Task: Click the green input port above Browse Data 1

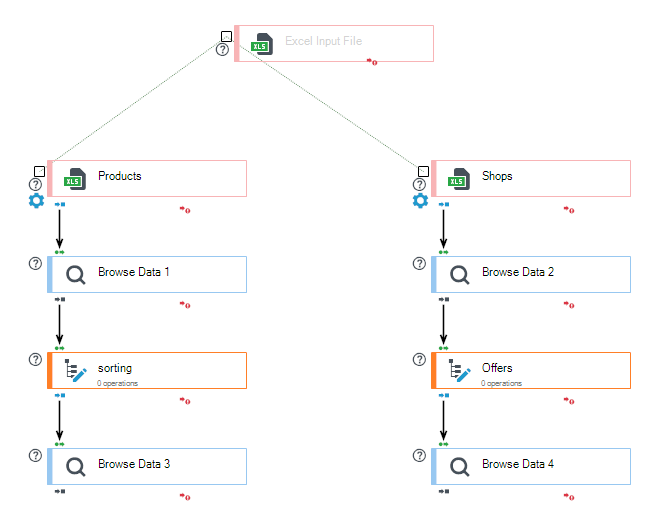Action: click(60, 252)
